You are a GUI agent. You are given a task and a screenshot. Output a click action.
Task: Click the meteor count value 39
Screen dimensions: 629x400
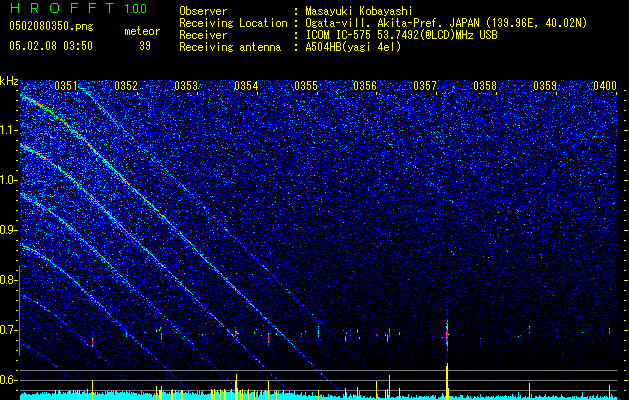pos(145,46)
